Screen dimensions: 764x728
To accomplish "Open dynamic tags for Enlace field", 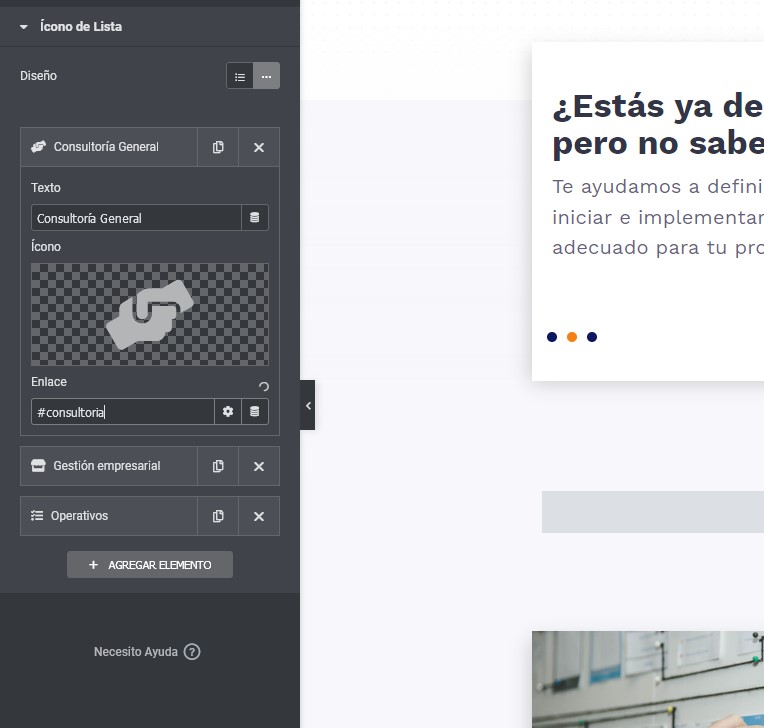I will coord(255,412).
